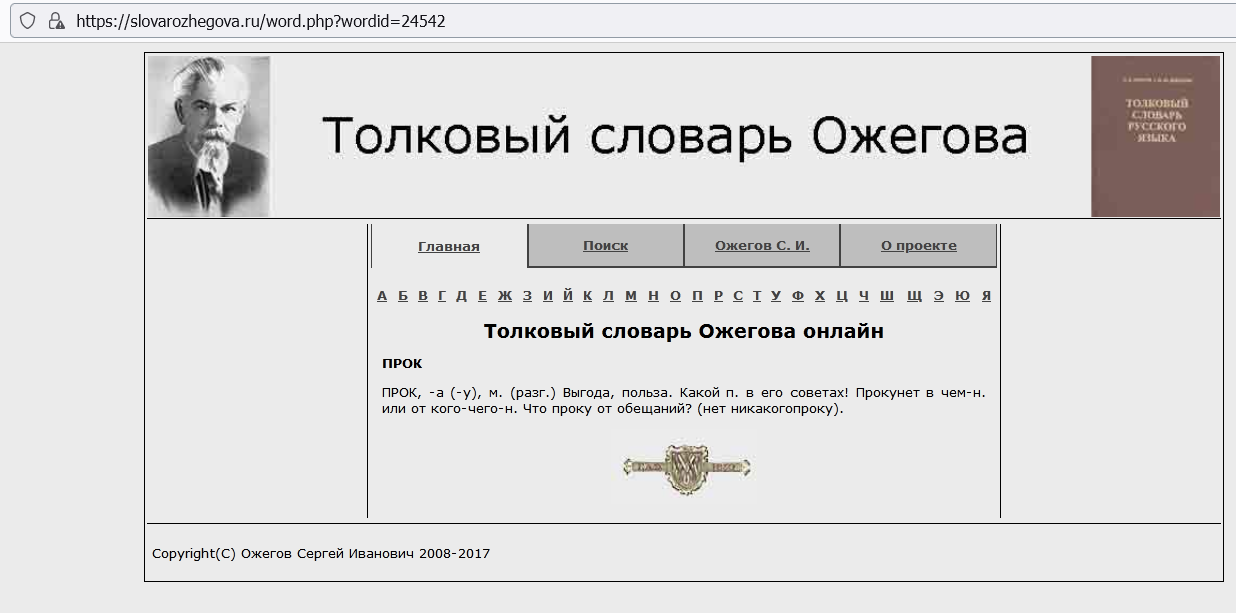Click the ПРОК definition paragraph
This screenshot has height=613, width=1236.
pos(684,401)
